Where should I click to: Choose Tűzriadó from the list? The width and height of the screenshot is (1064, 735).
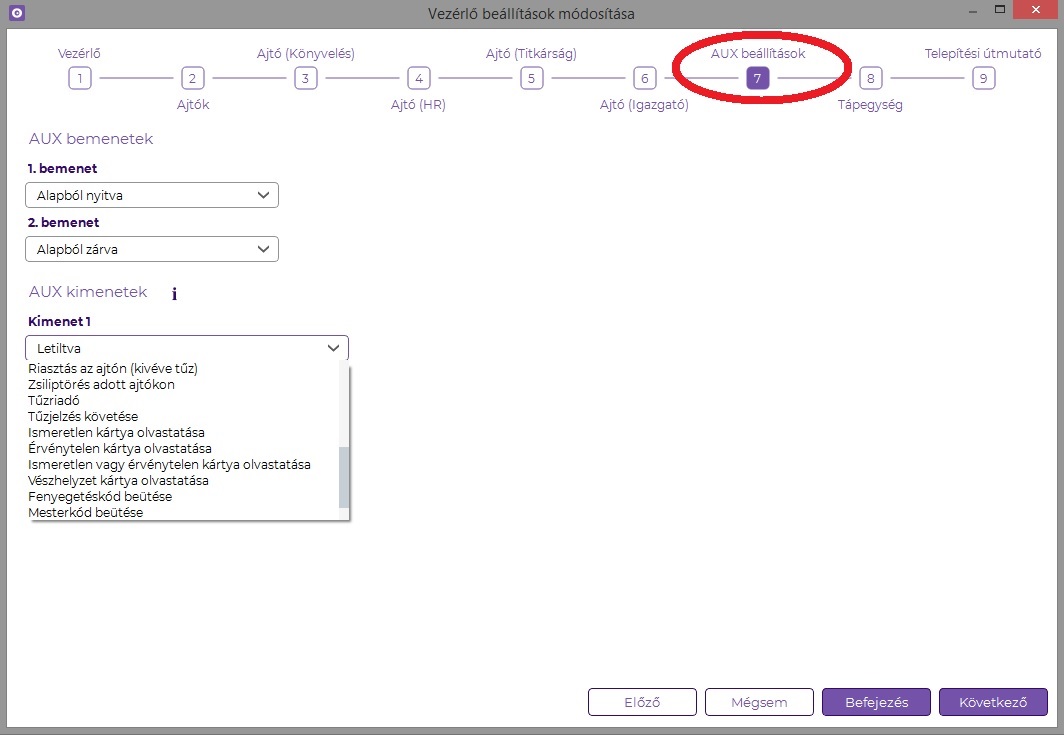click(x=54, y=400)
